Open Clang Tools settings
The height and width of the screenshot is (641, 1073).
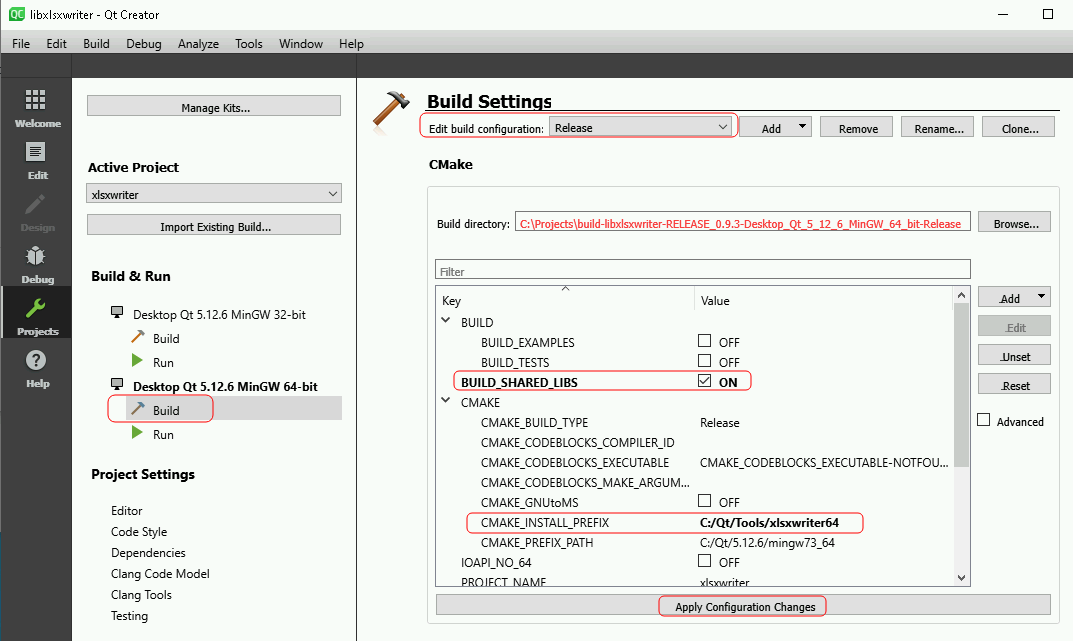(x=141, y=594)
